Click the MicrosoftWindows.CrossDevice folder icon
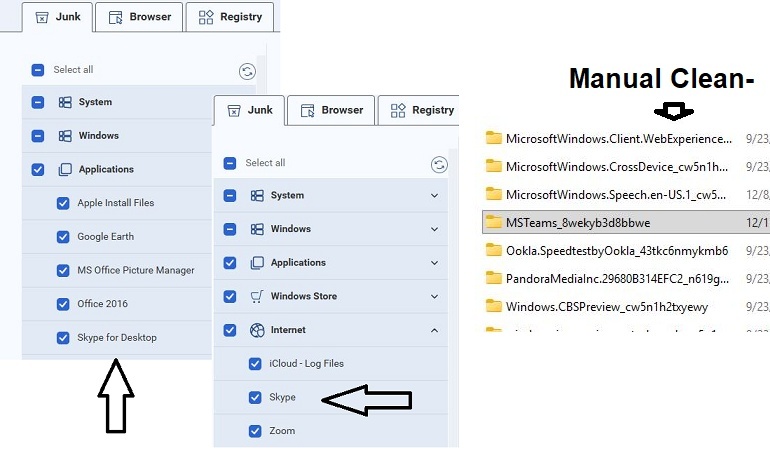The height and width of the screenshot is (453, 770). click(x=494, y=167)
